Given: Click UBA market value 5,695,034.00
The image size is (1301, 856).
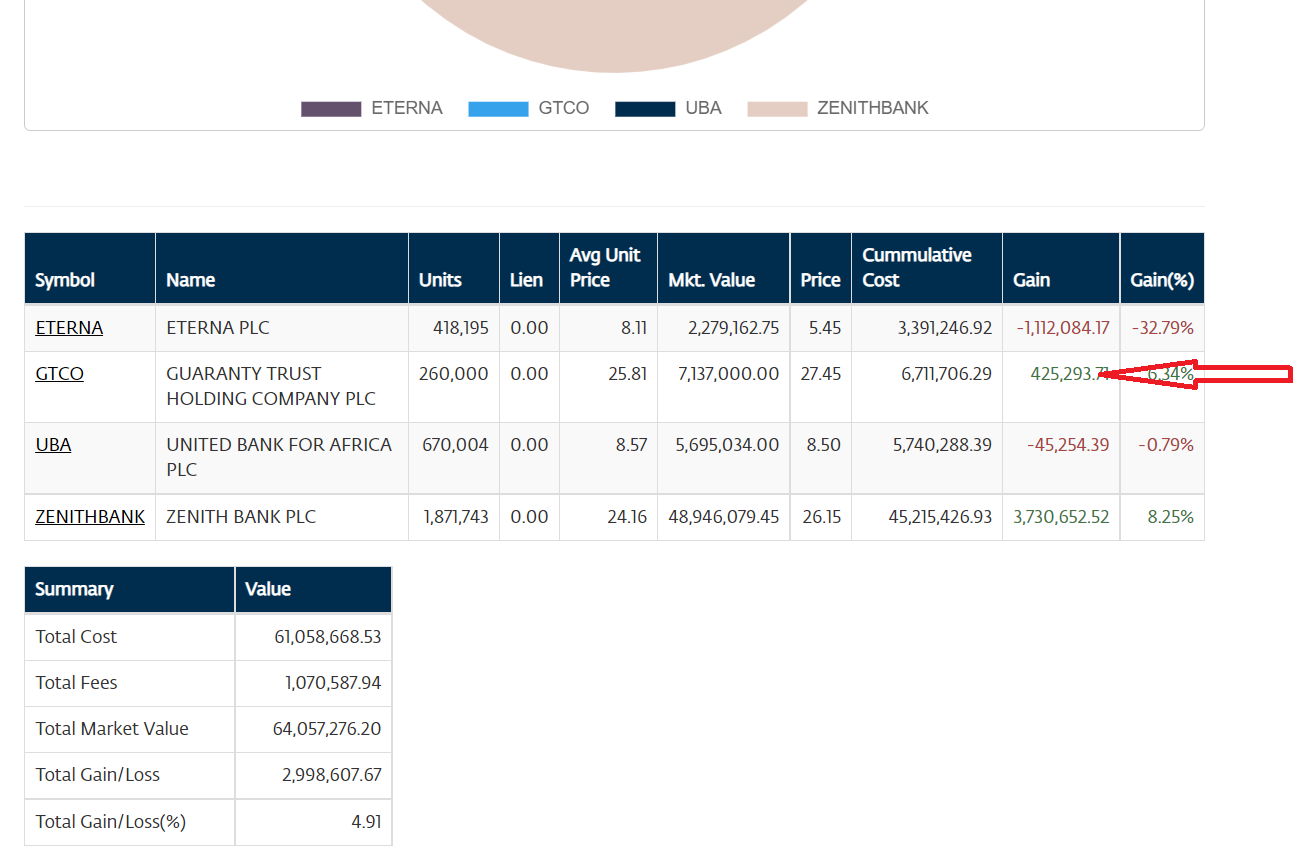Looking at the screenshot, I should point(727,445).
